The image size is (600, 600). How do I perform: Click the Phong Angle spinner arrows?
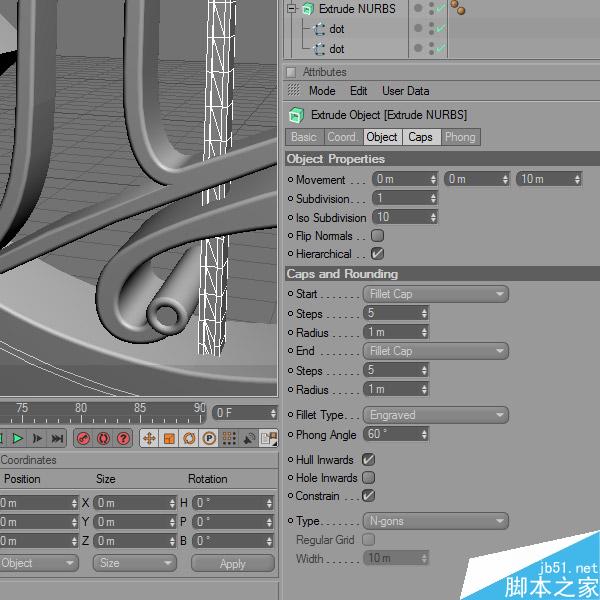(424, 434)
